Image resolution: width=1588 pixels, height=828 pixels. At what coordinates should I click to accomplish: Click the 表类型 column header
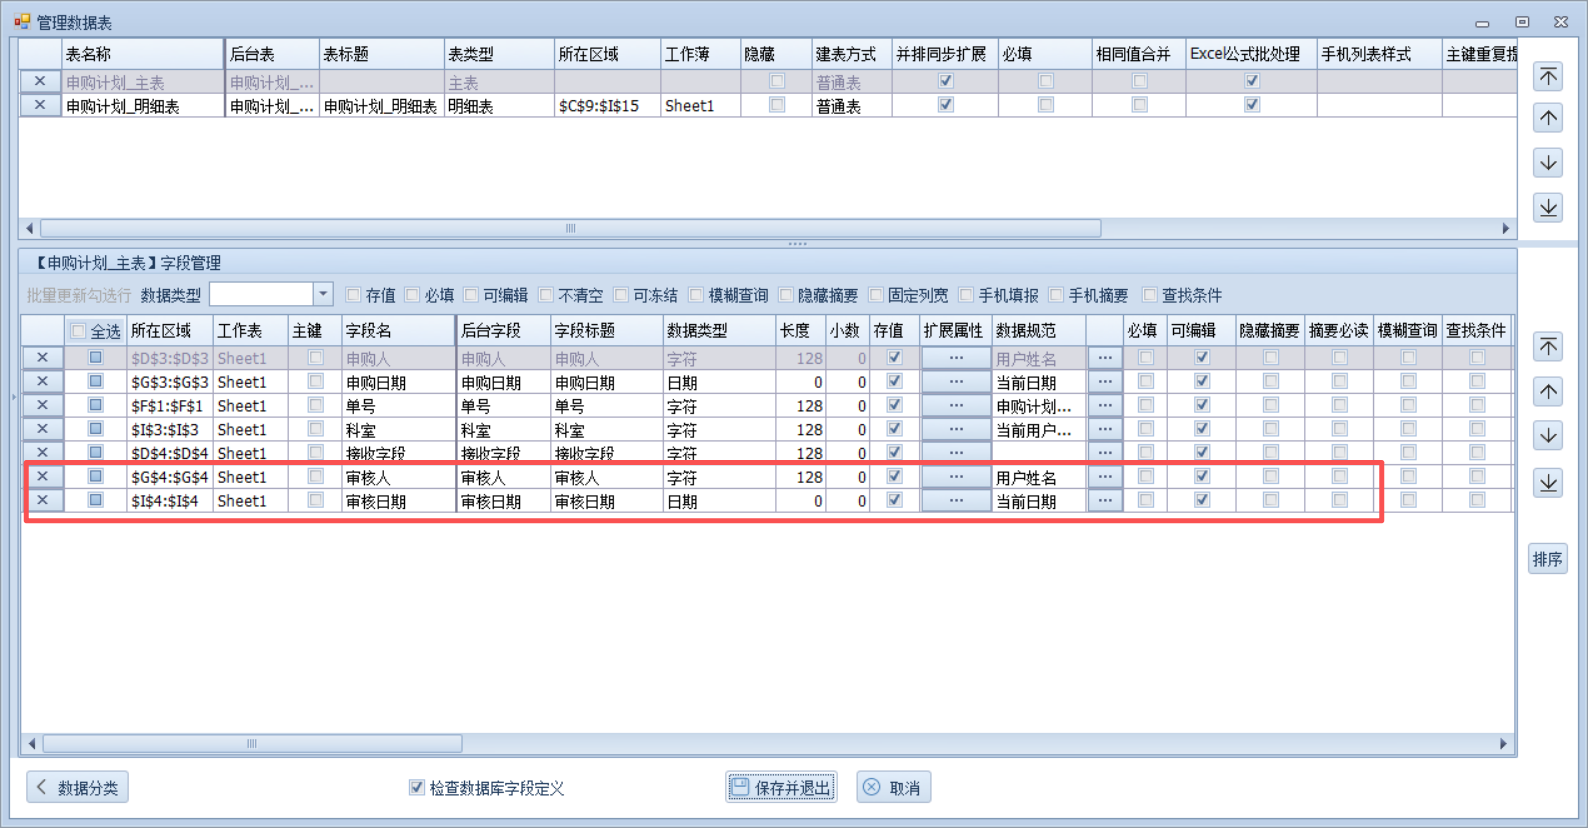point(497,54)
